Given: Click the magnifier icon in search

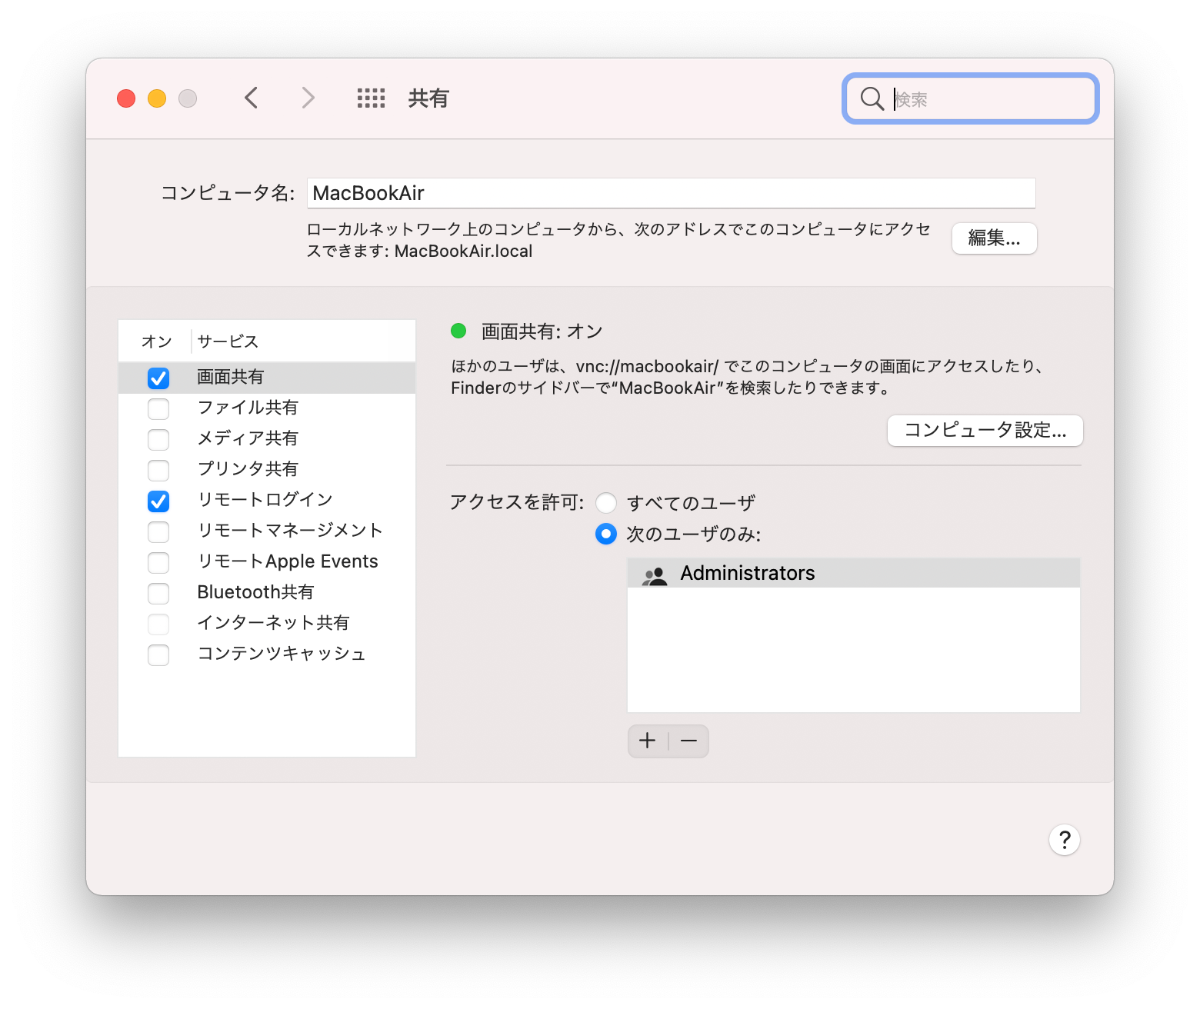Looking at the screenshot, I should 872,98.
